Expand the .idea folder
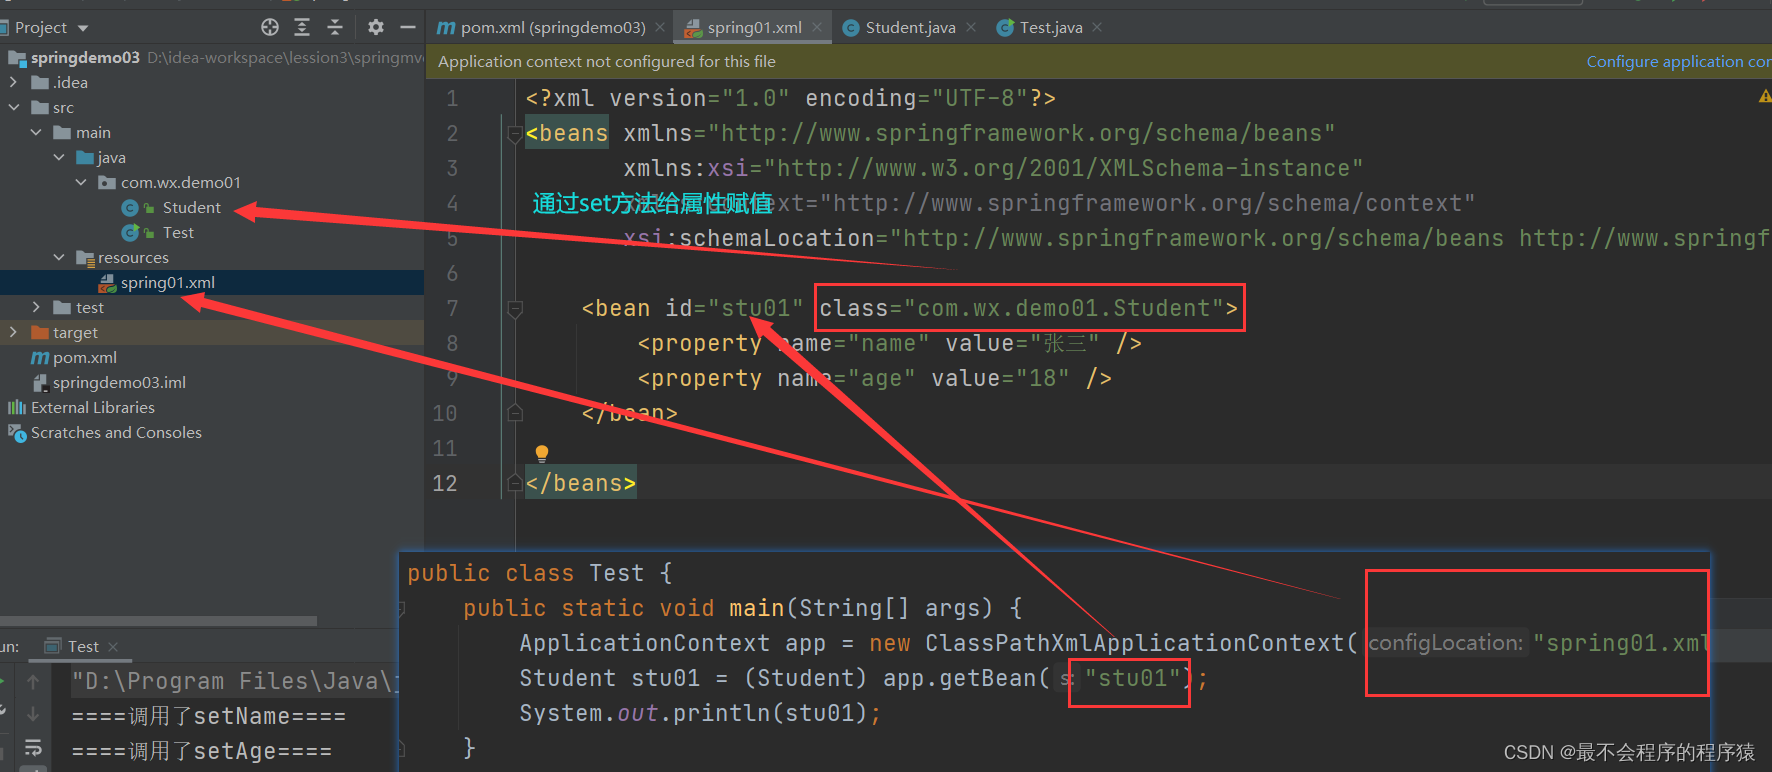 click(14, 83)
